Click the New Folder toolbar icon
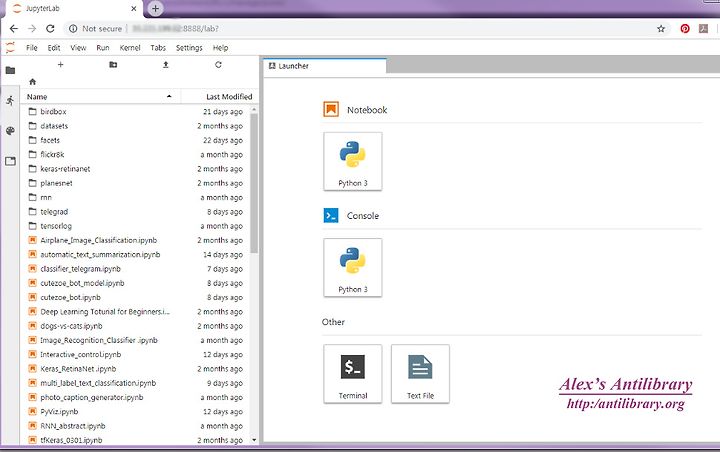This screenshot has width=720, height=452. click(x=113, y=65)
